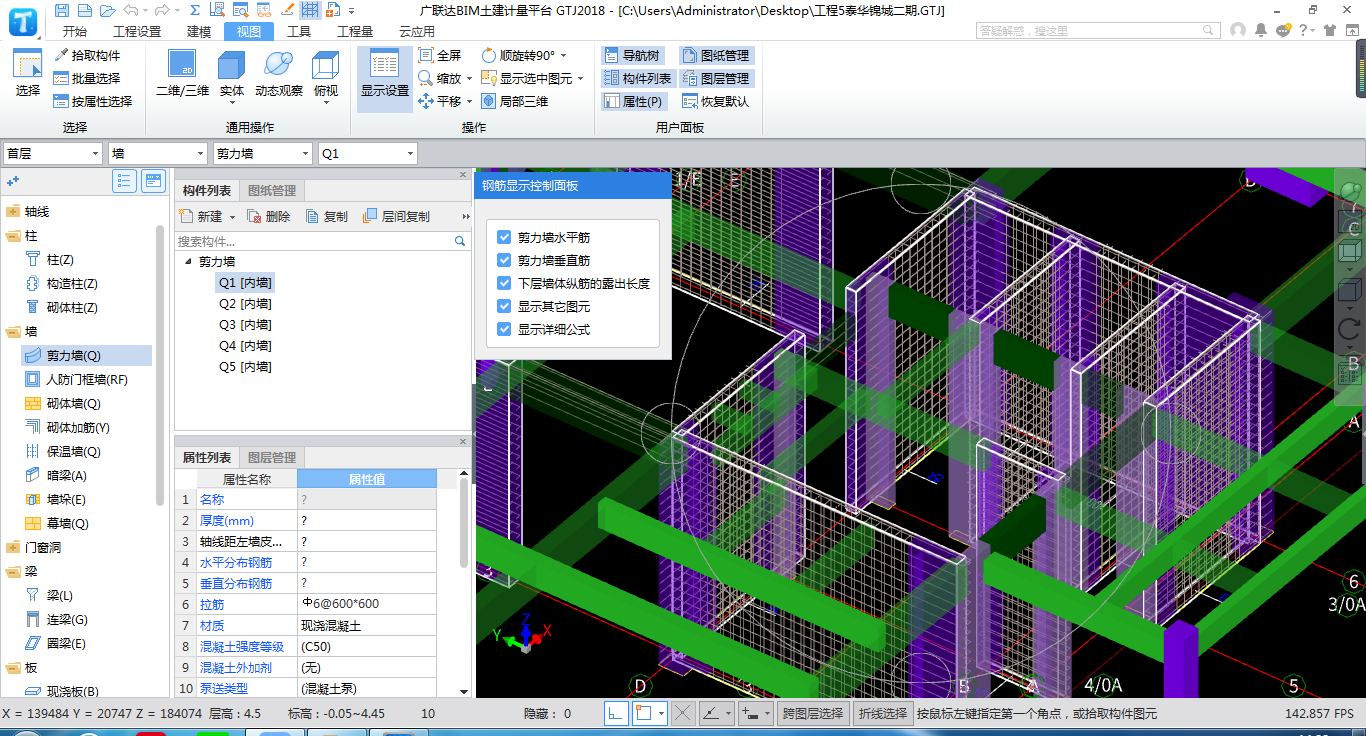Click the 平移 pan tool
Screen dimensions: 1366x736
click(x=441, y=101)
